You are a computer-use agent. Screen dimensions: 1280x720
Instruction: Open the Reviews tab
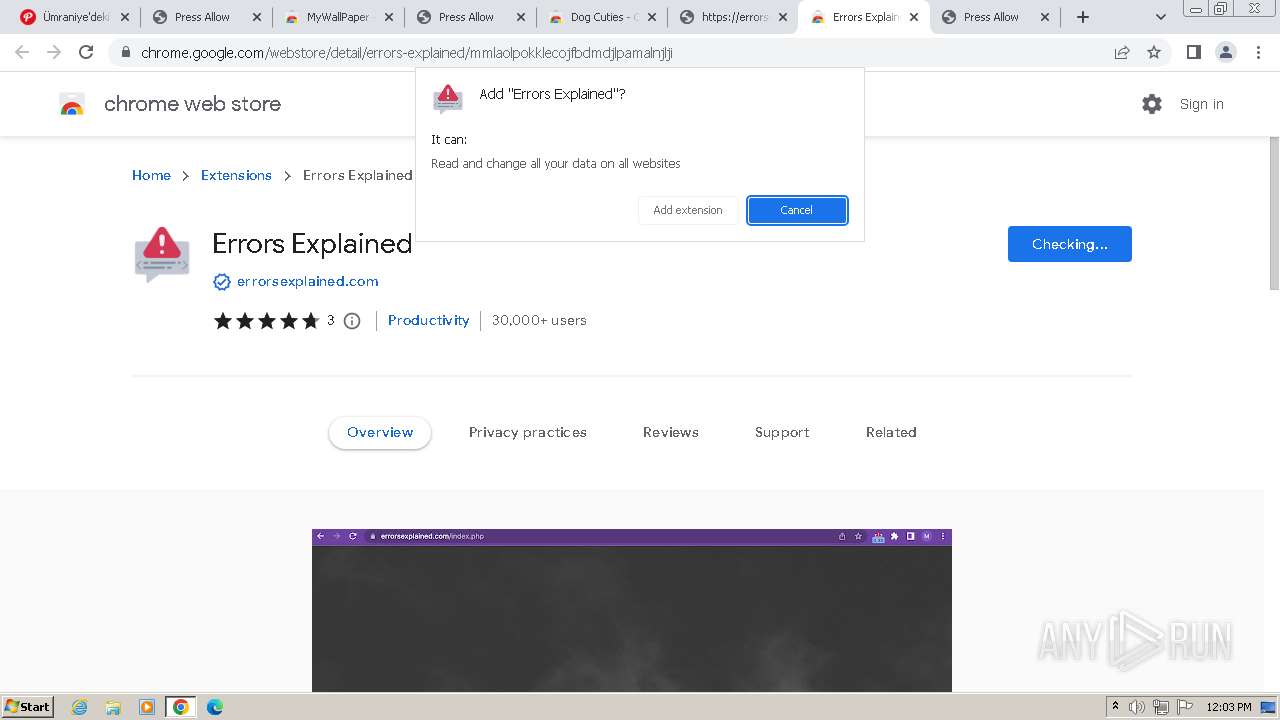point(671,432)
